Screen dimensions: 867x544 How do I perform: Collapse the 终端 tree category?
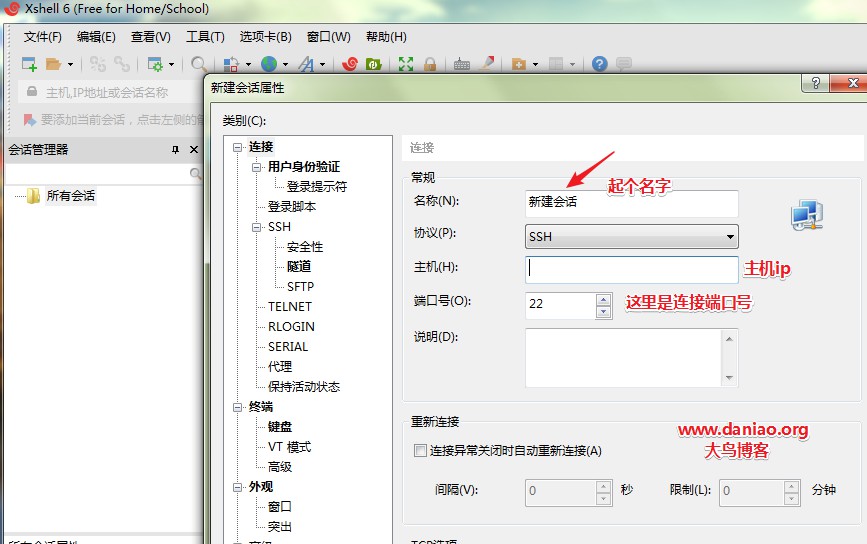[238, 407]
